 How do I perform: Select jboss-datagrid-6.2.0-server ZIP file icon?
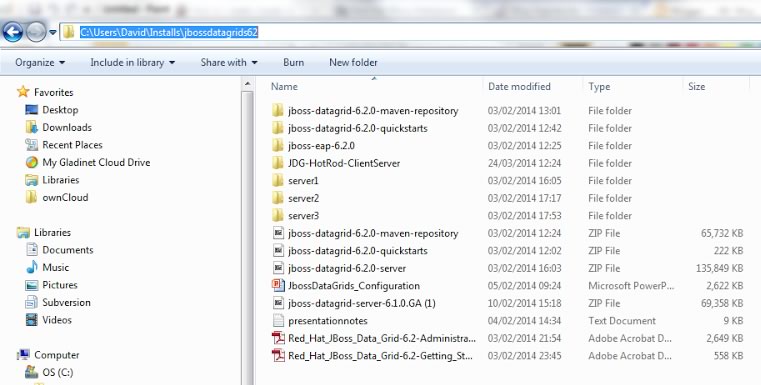pos(278,268)
